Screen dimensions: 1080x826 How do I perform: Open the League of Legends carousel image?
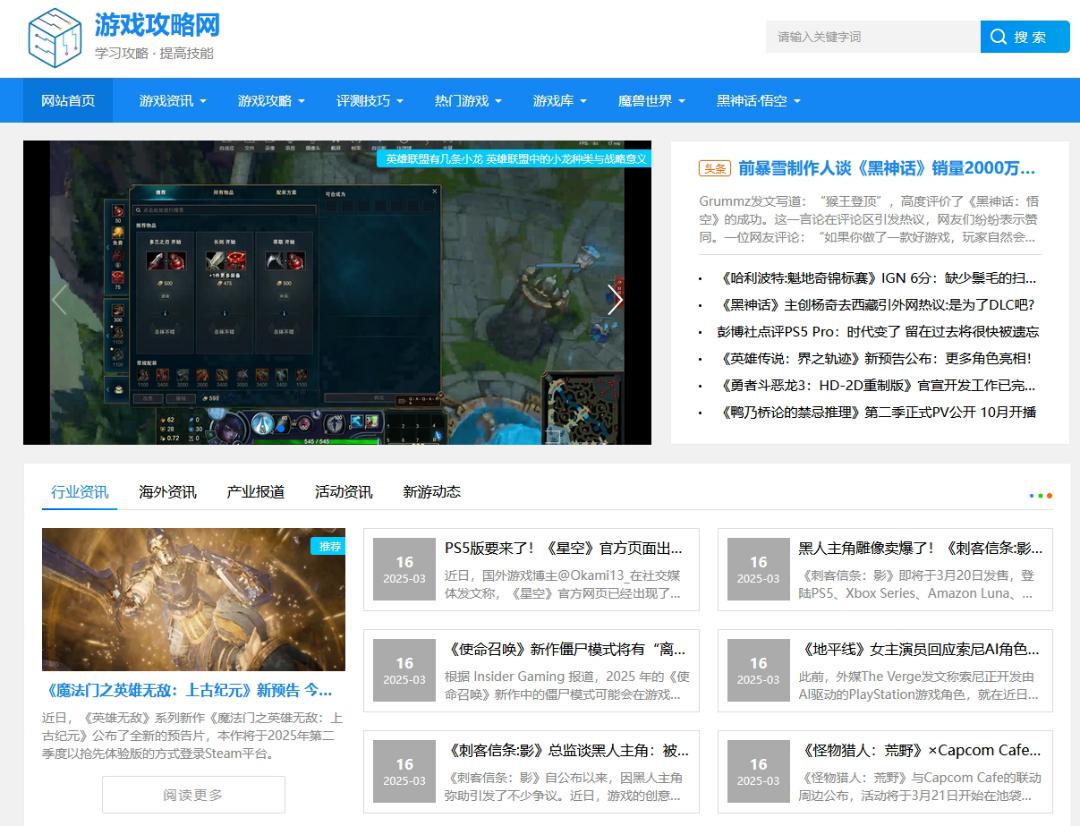coord(337,293)
